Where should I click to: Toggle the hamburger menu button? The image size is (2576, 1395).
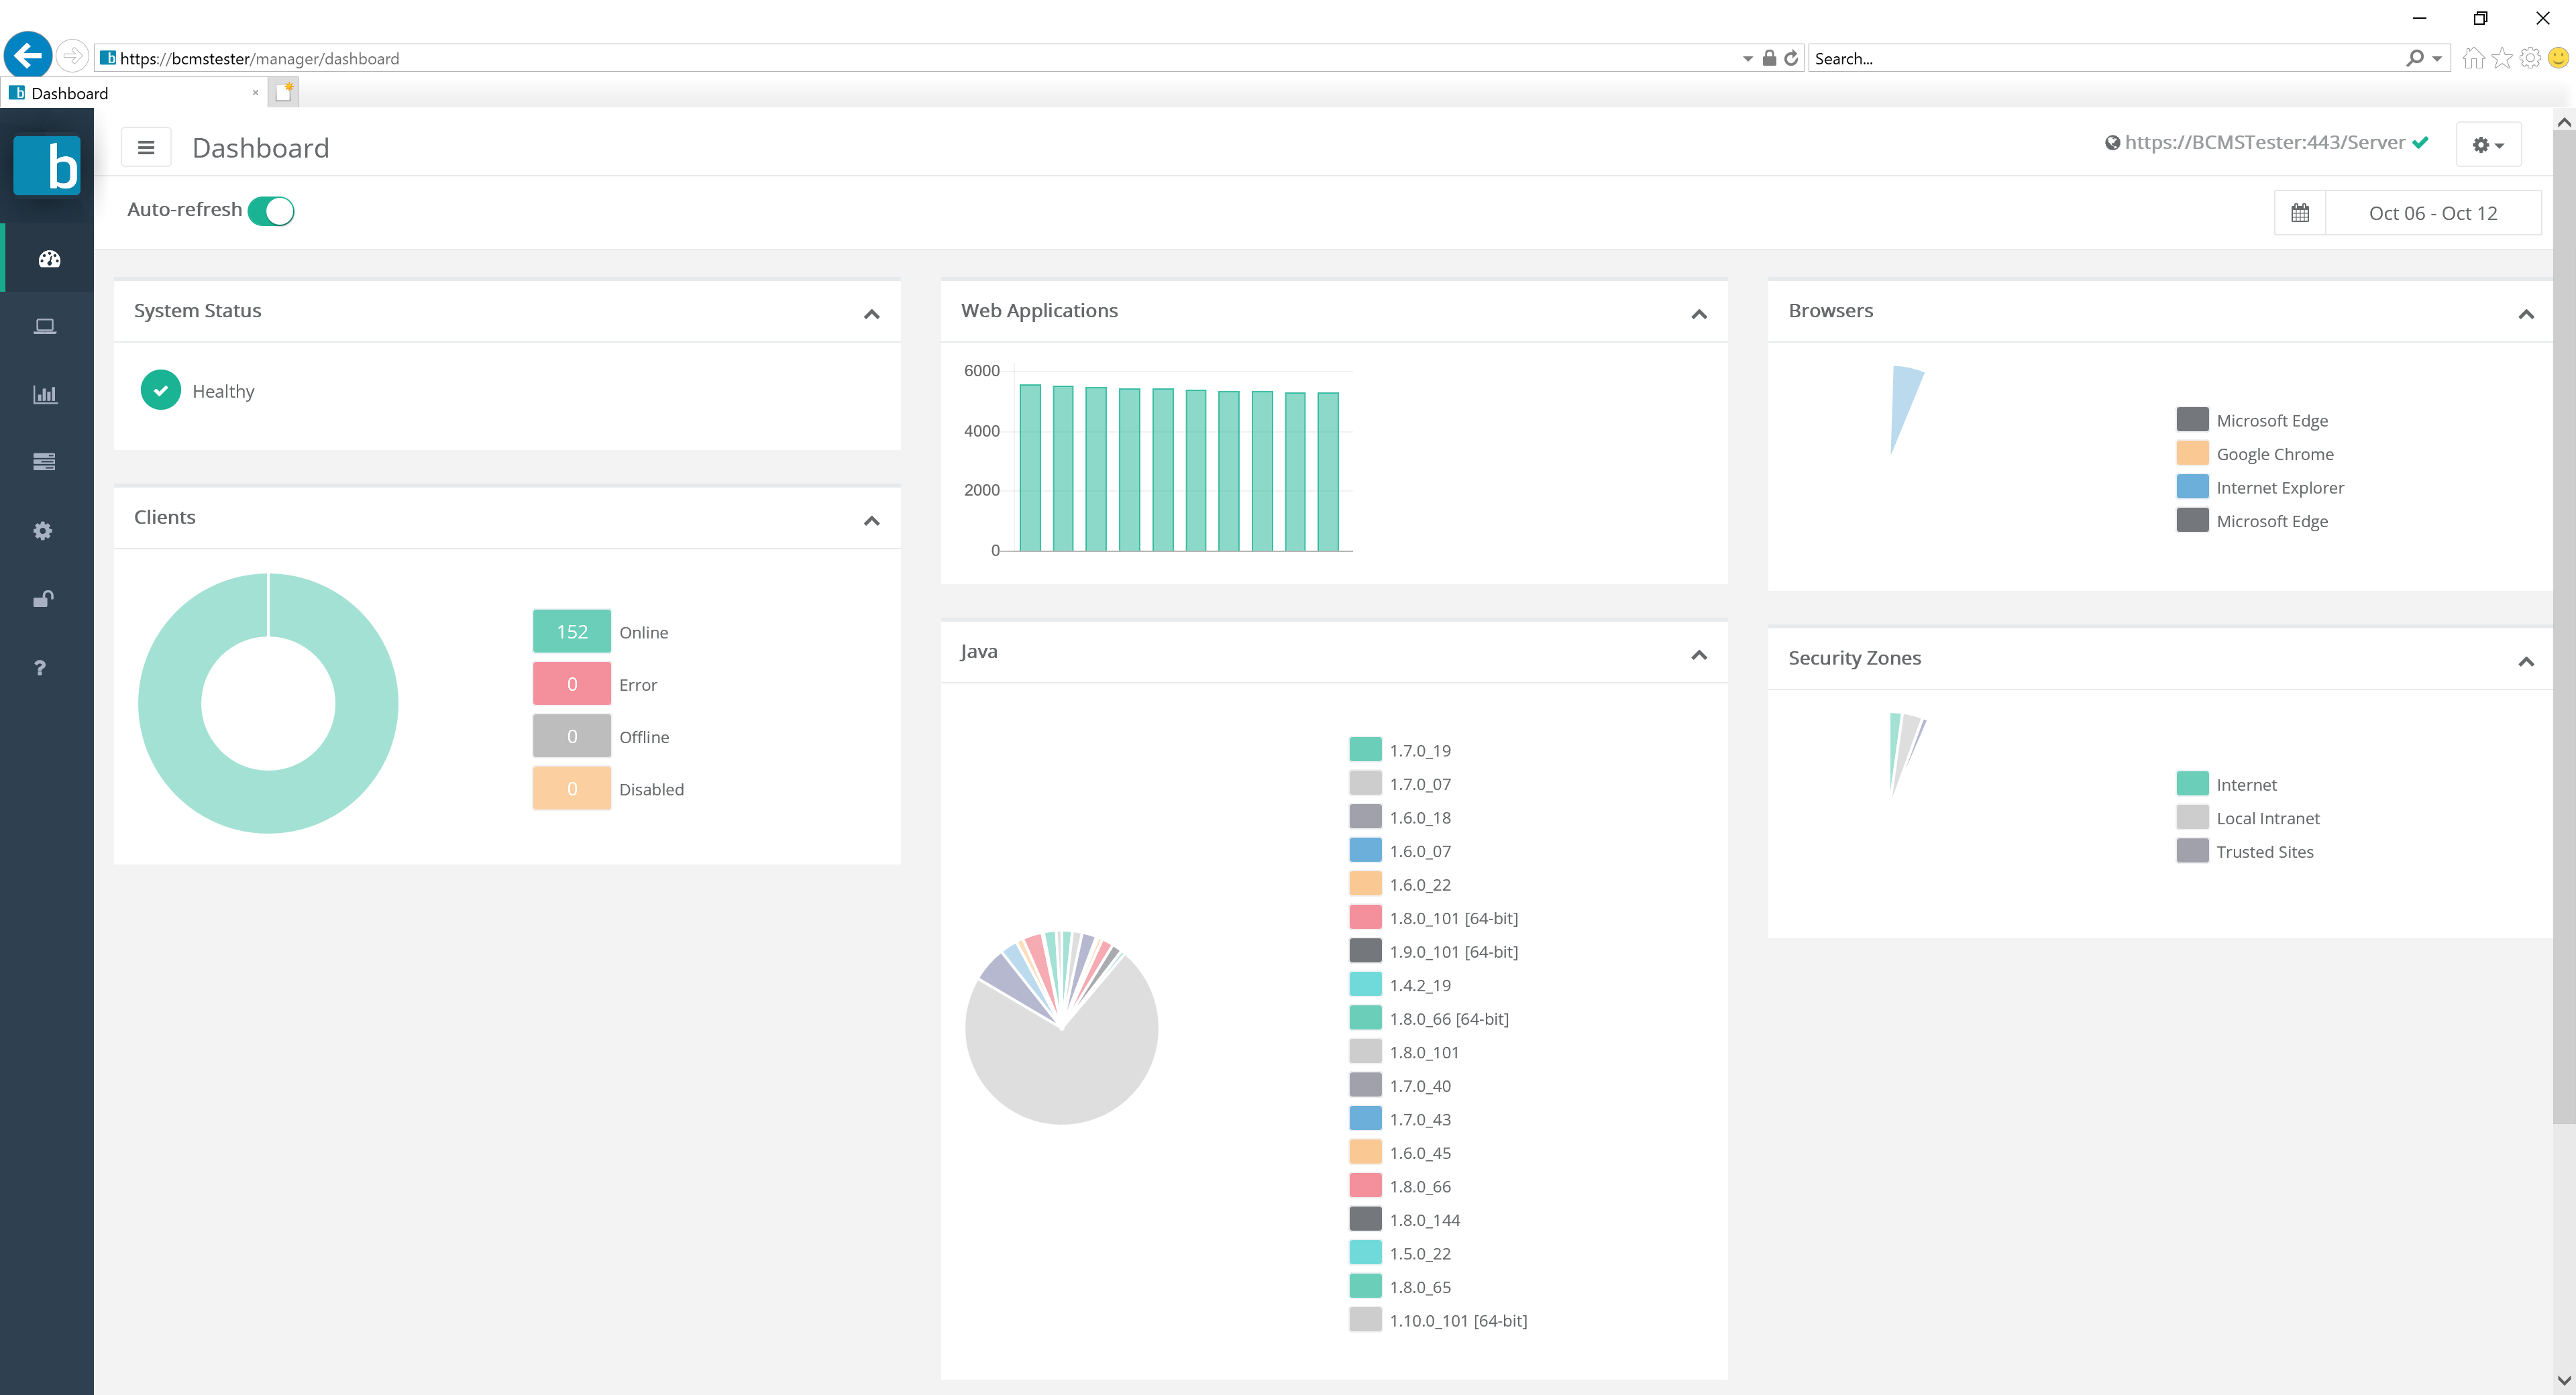[x=146, y=148]
